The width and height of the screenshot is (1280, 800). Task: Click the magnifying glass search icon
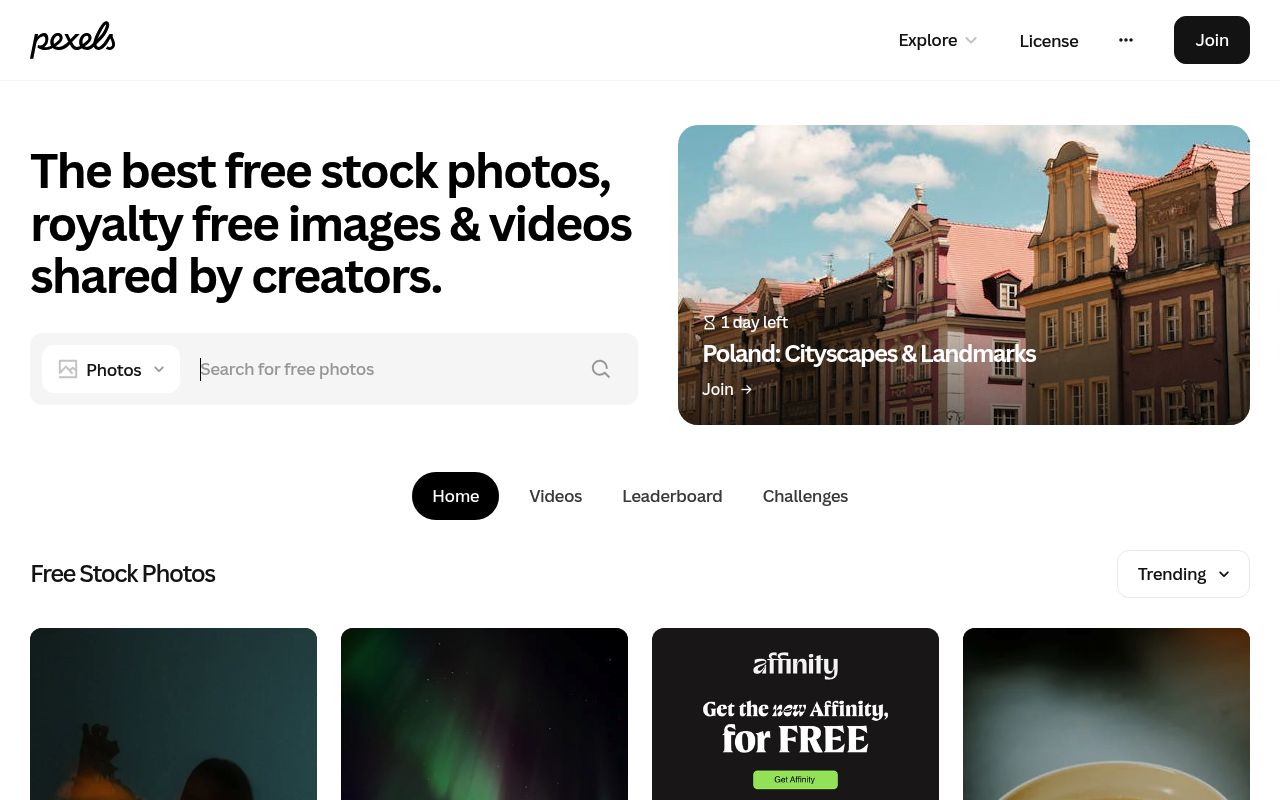click(x=600, y=369)
